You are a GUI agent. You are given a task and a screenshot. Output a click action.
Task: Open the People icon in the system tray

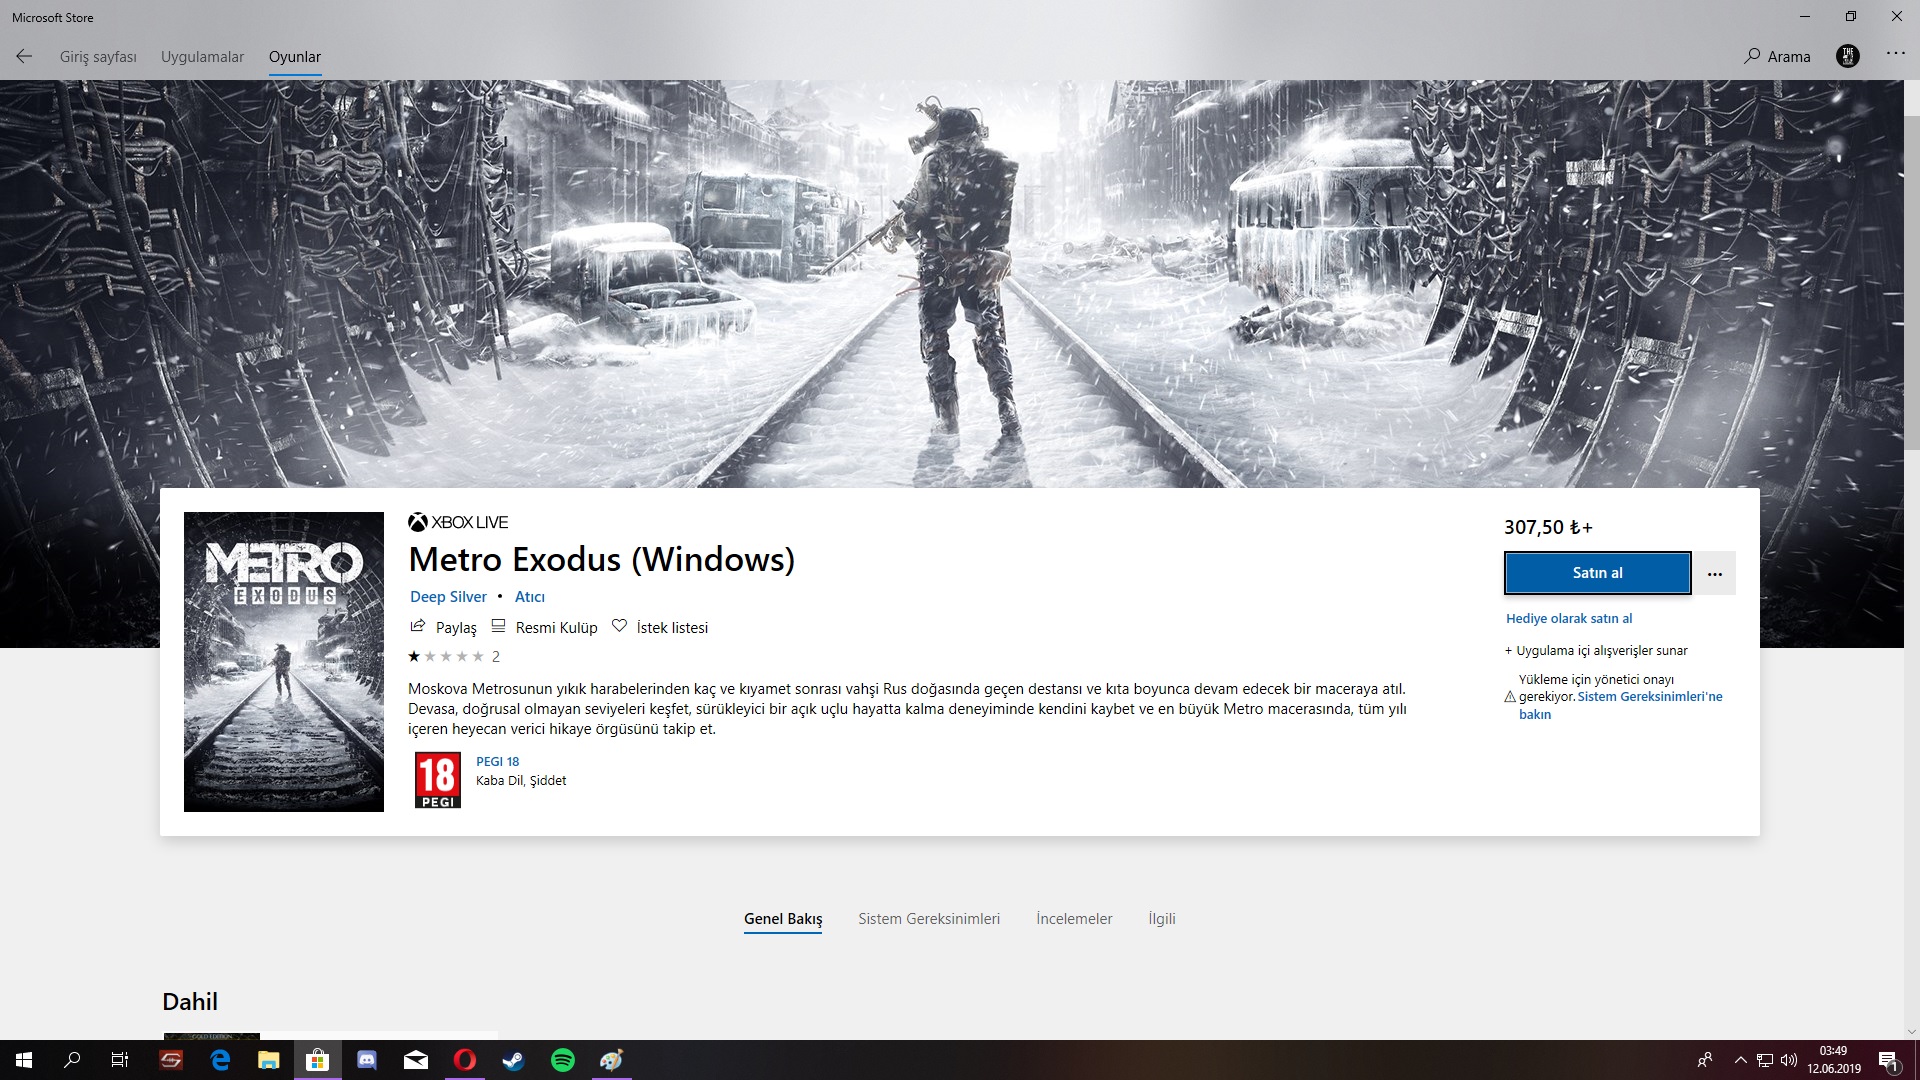click(1705, 1060)
